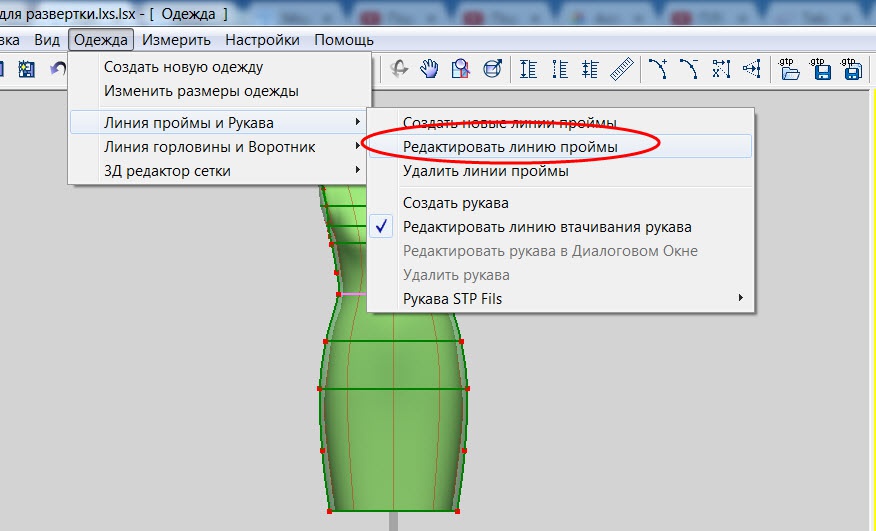Select Создать рукава
The width and height of the screenshot is (876, 531).
click(455, 202)
